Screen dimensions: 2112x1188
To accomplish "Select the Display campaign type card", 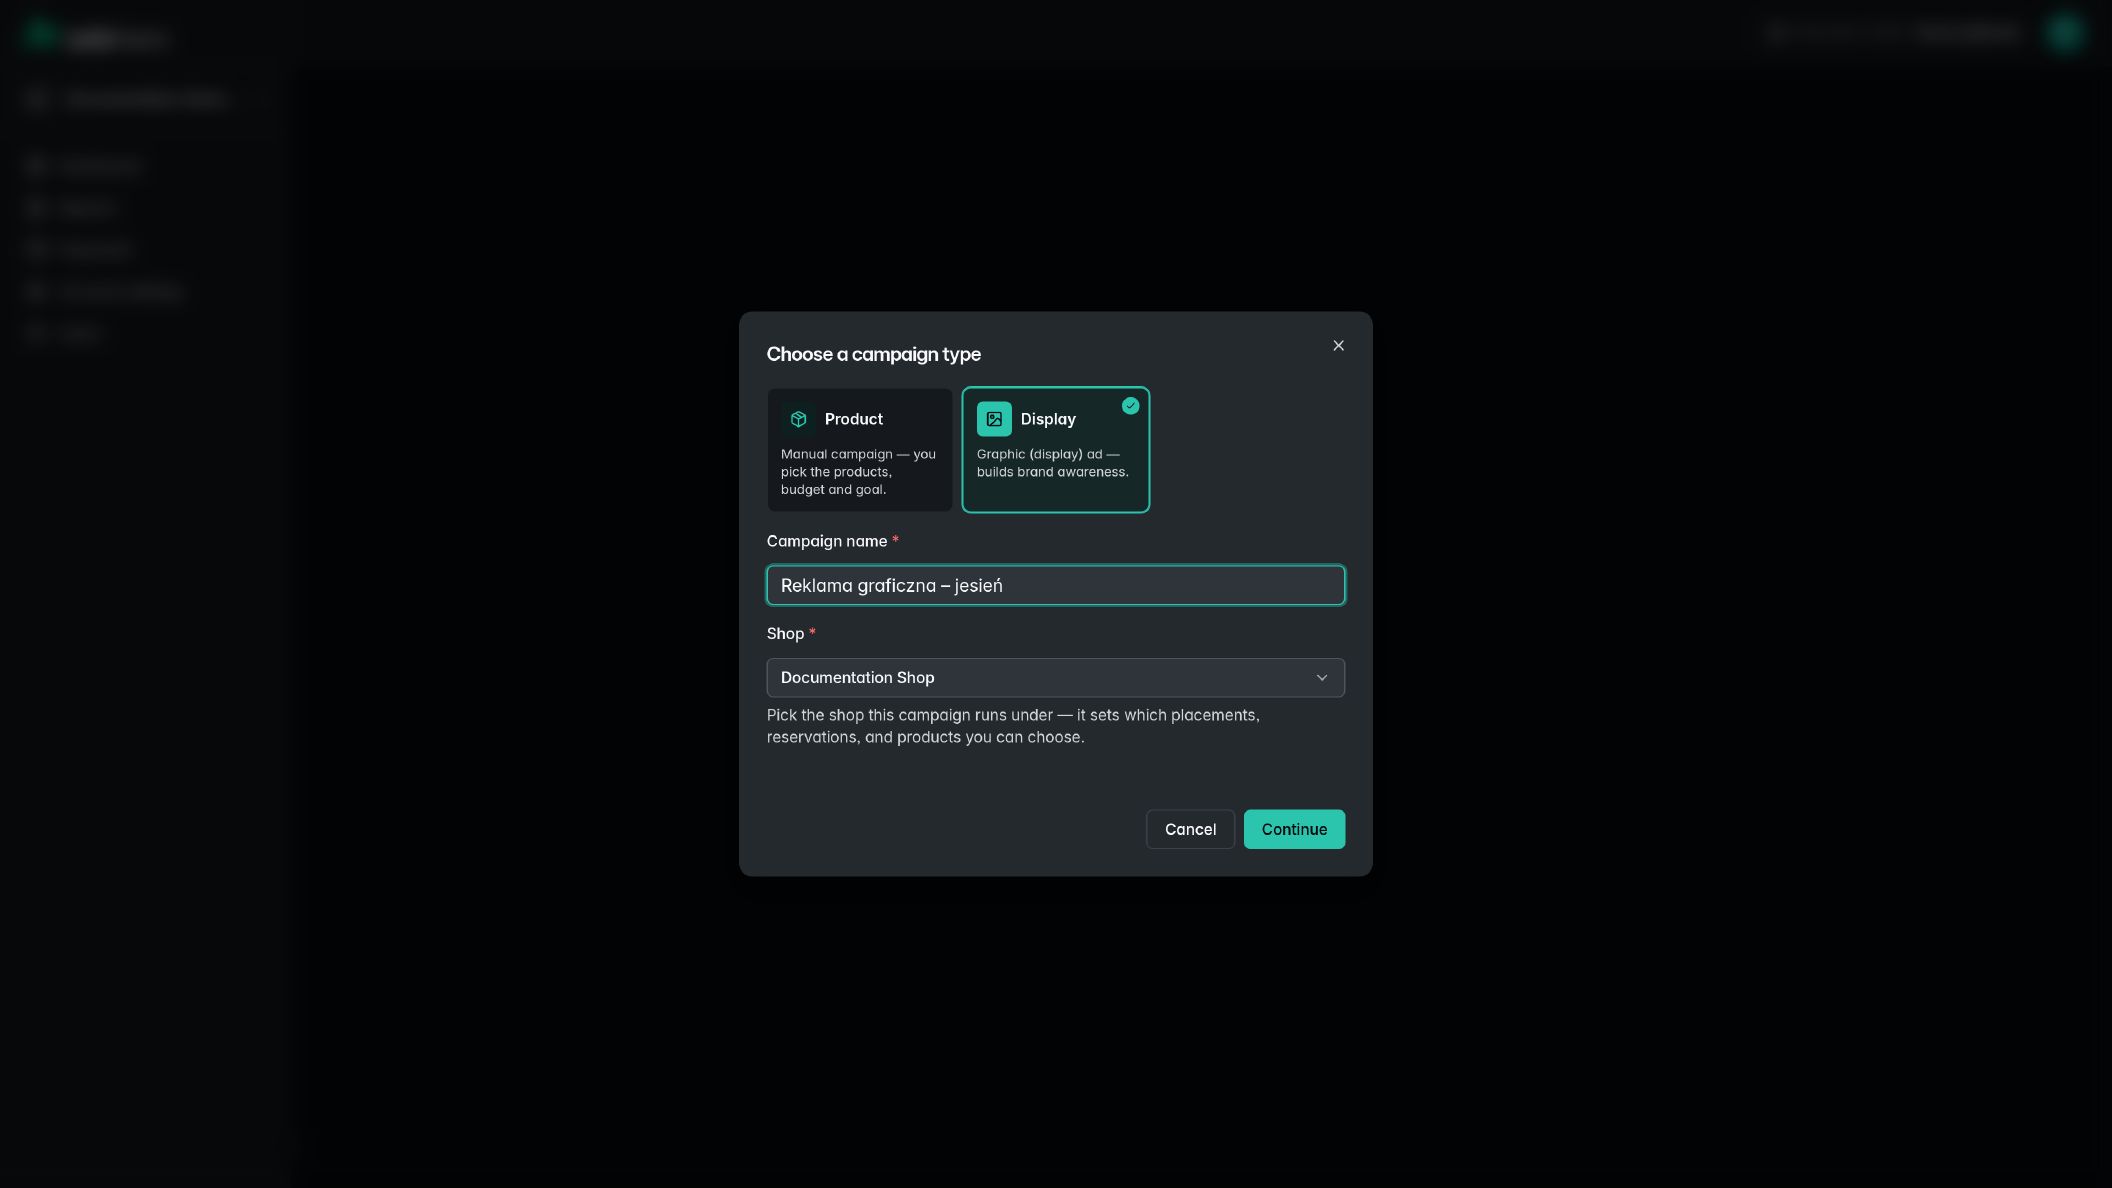I will pos(1056,450).
